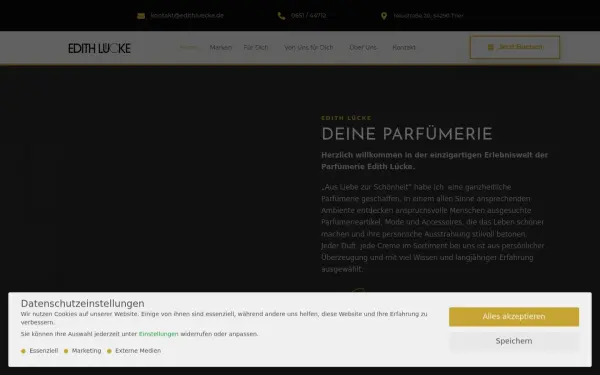The height and width of the screenshot is (375, 600).
Task: Call the number 0651 / 49712
Action: tap(308, 16)
